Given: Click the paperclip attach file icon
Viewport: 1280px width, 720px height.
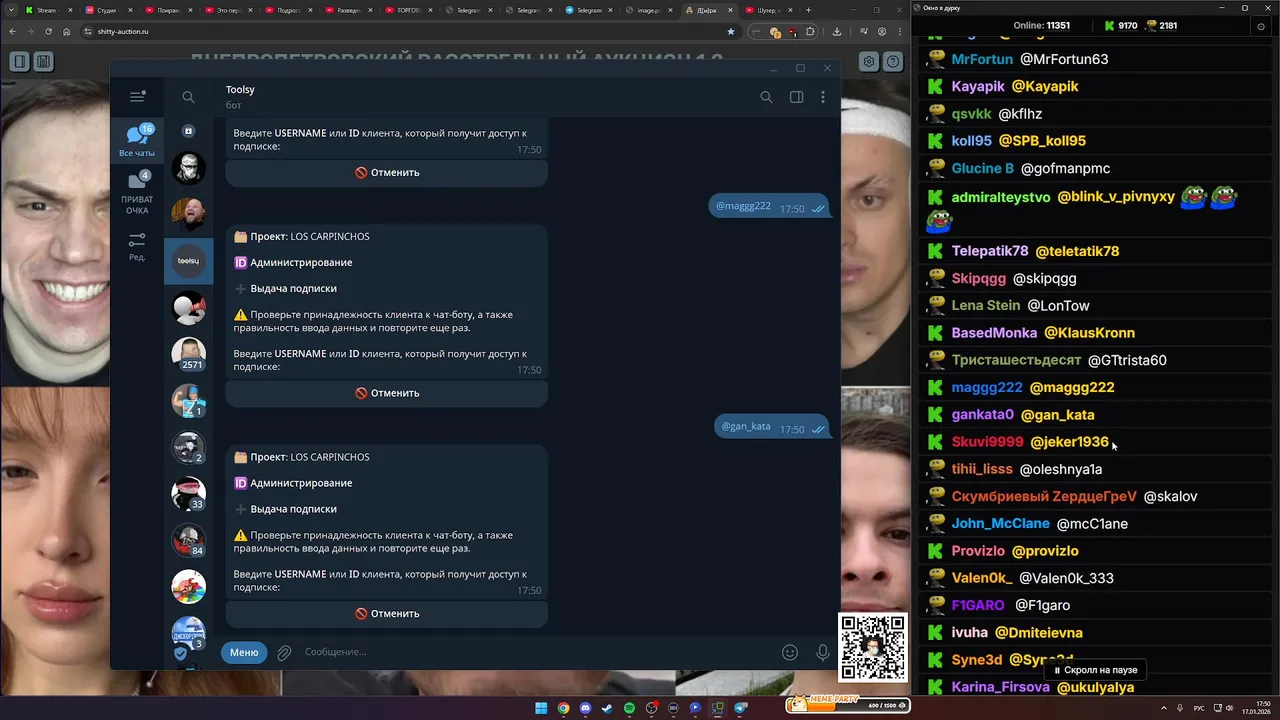Looking at the screenshot, I should (284, 652).
